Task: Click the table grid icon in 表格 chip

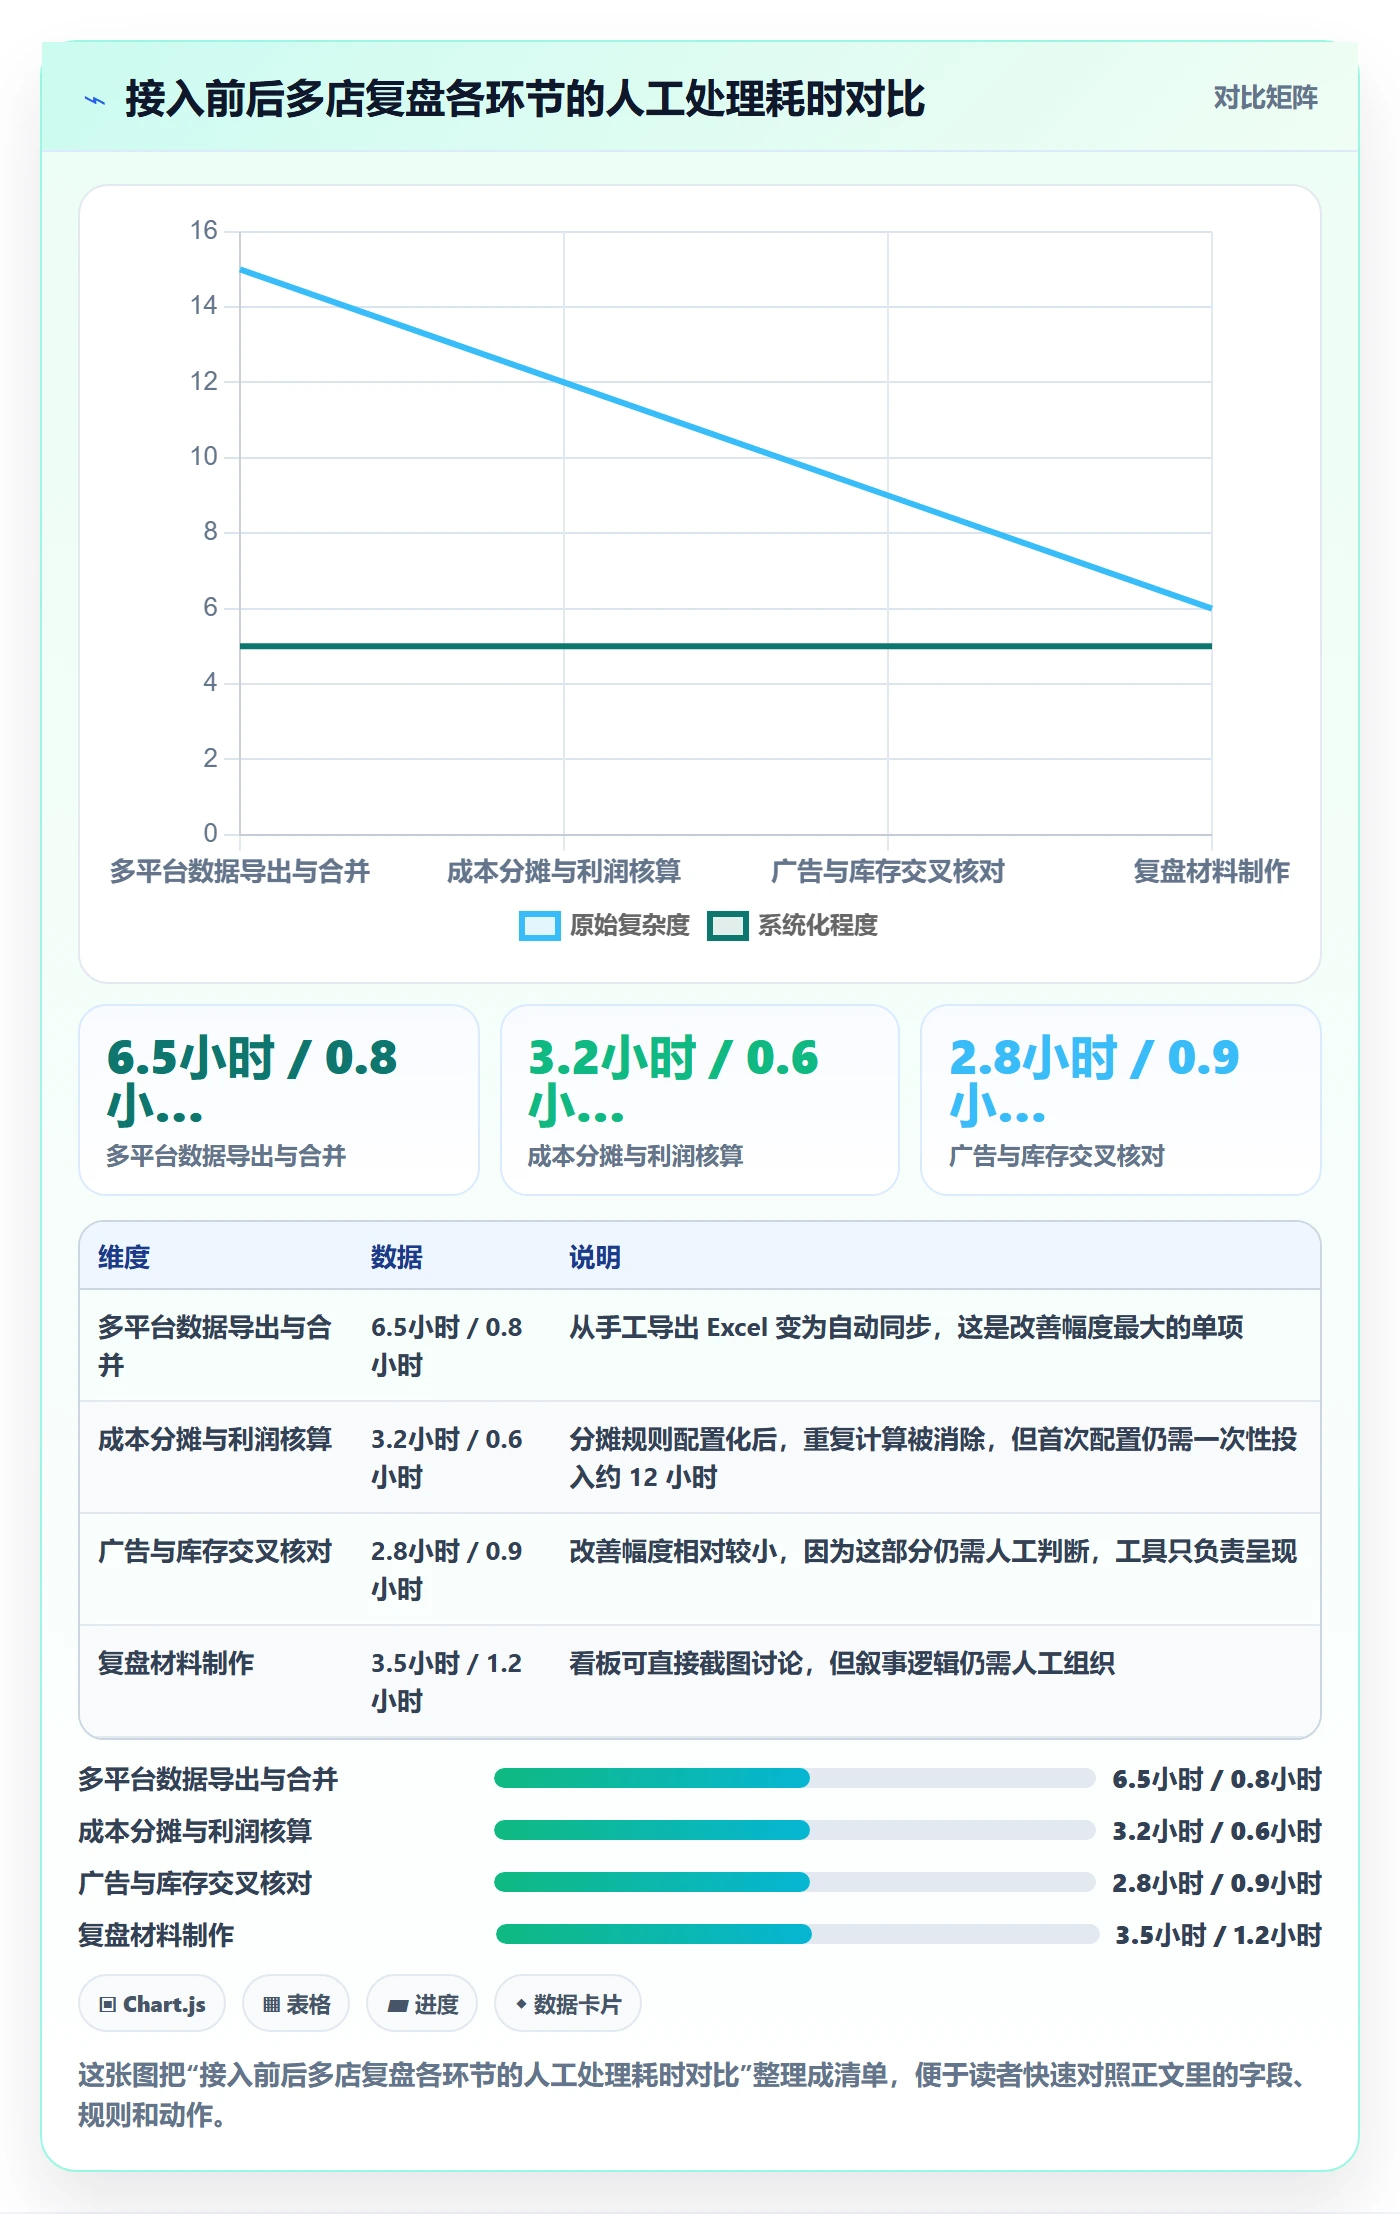Action: 271,2005
